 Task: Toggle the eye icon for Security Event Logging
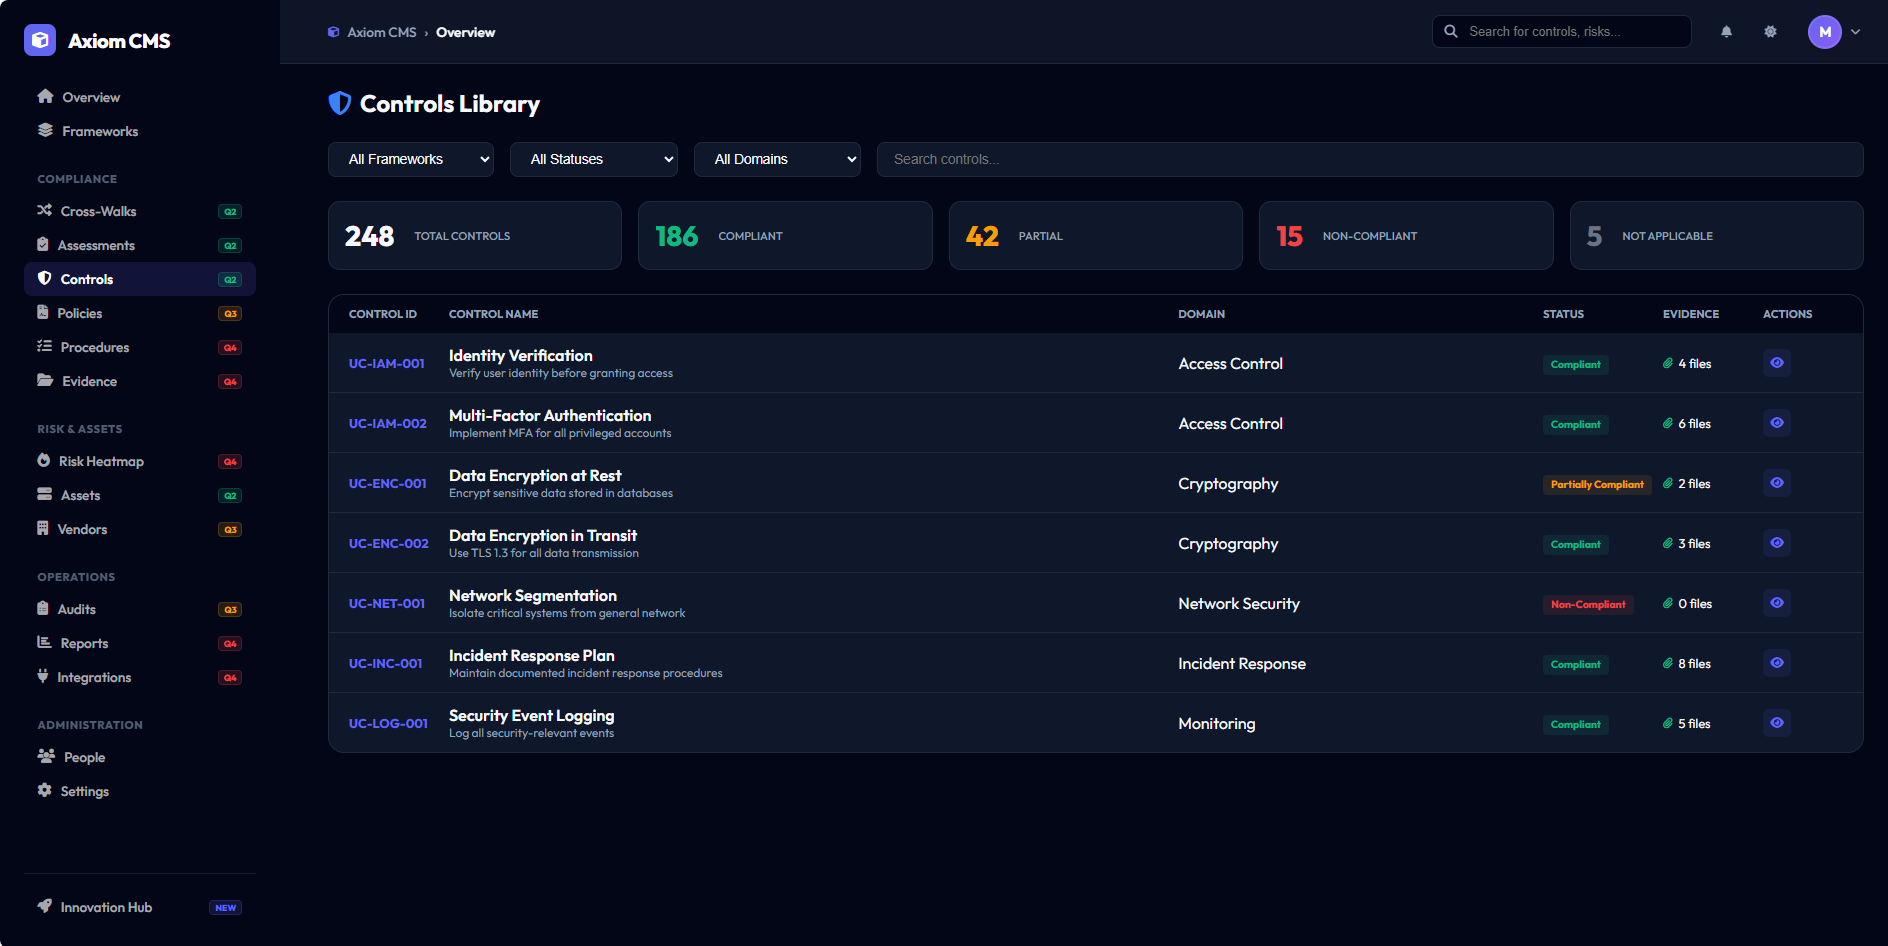point(1777,722)
